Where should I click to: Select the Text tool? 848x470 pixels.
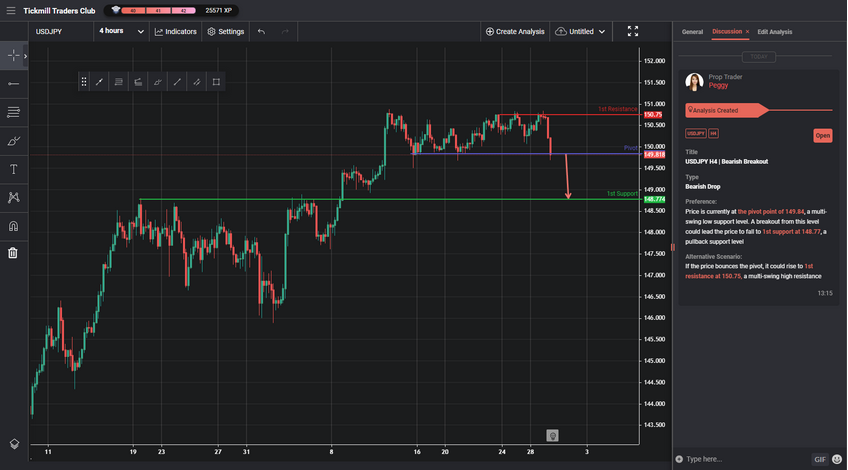[x=14, y=169]
